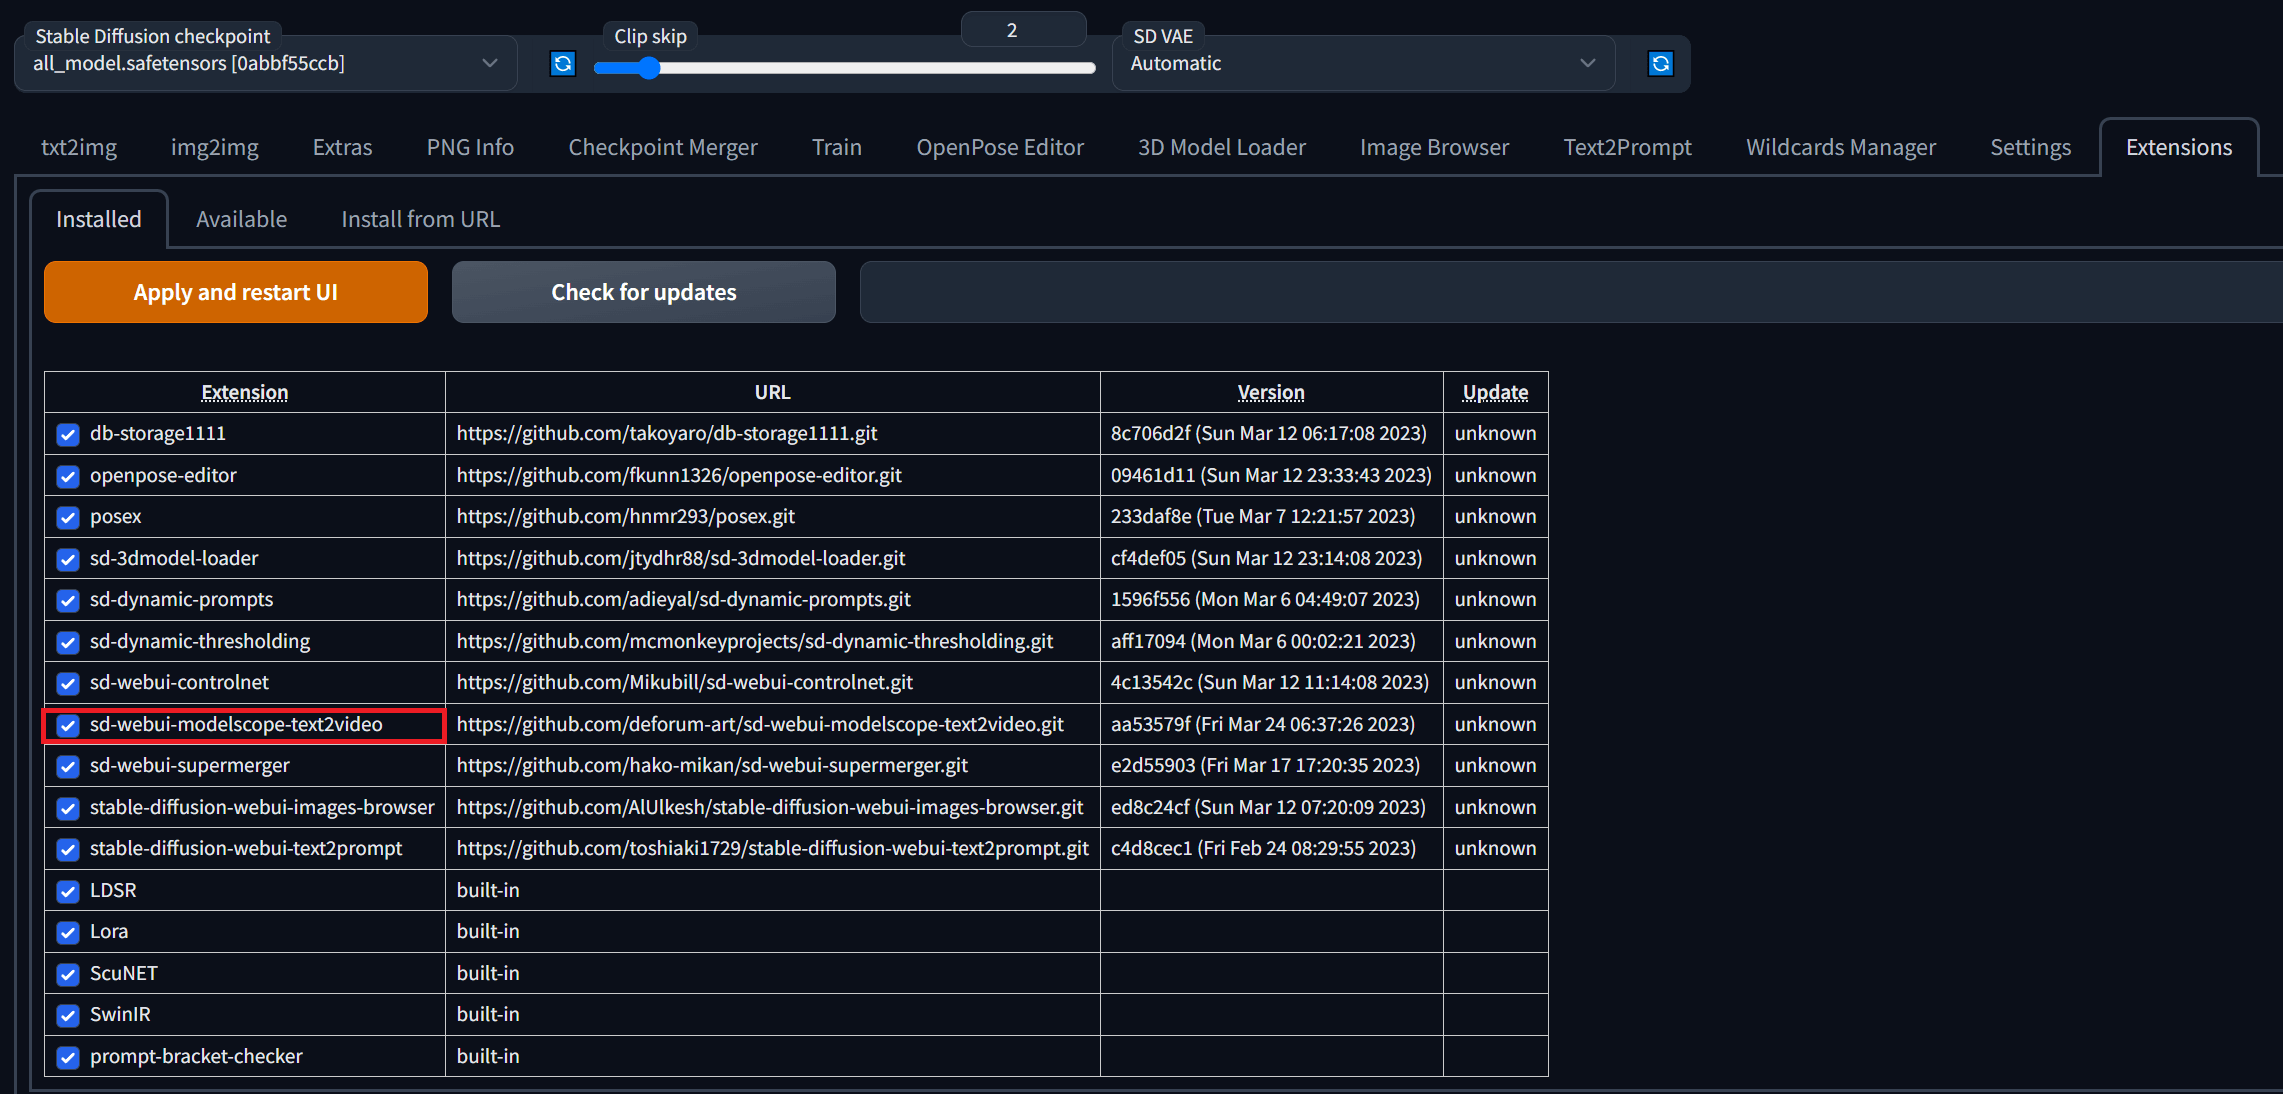Image resolution: width=2283 pixels, height=1094 pixels.
Task: Refresh the Stable Diffusion checkpoint list
Action: click(563, 63)
